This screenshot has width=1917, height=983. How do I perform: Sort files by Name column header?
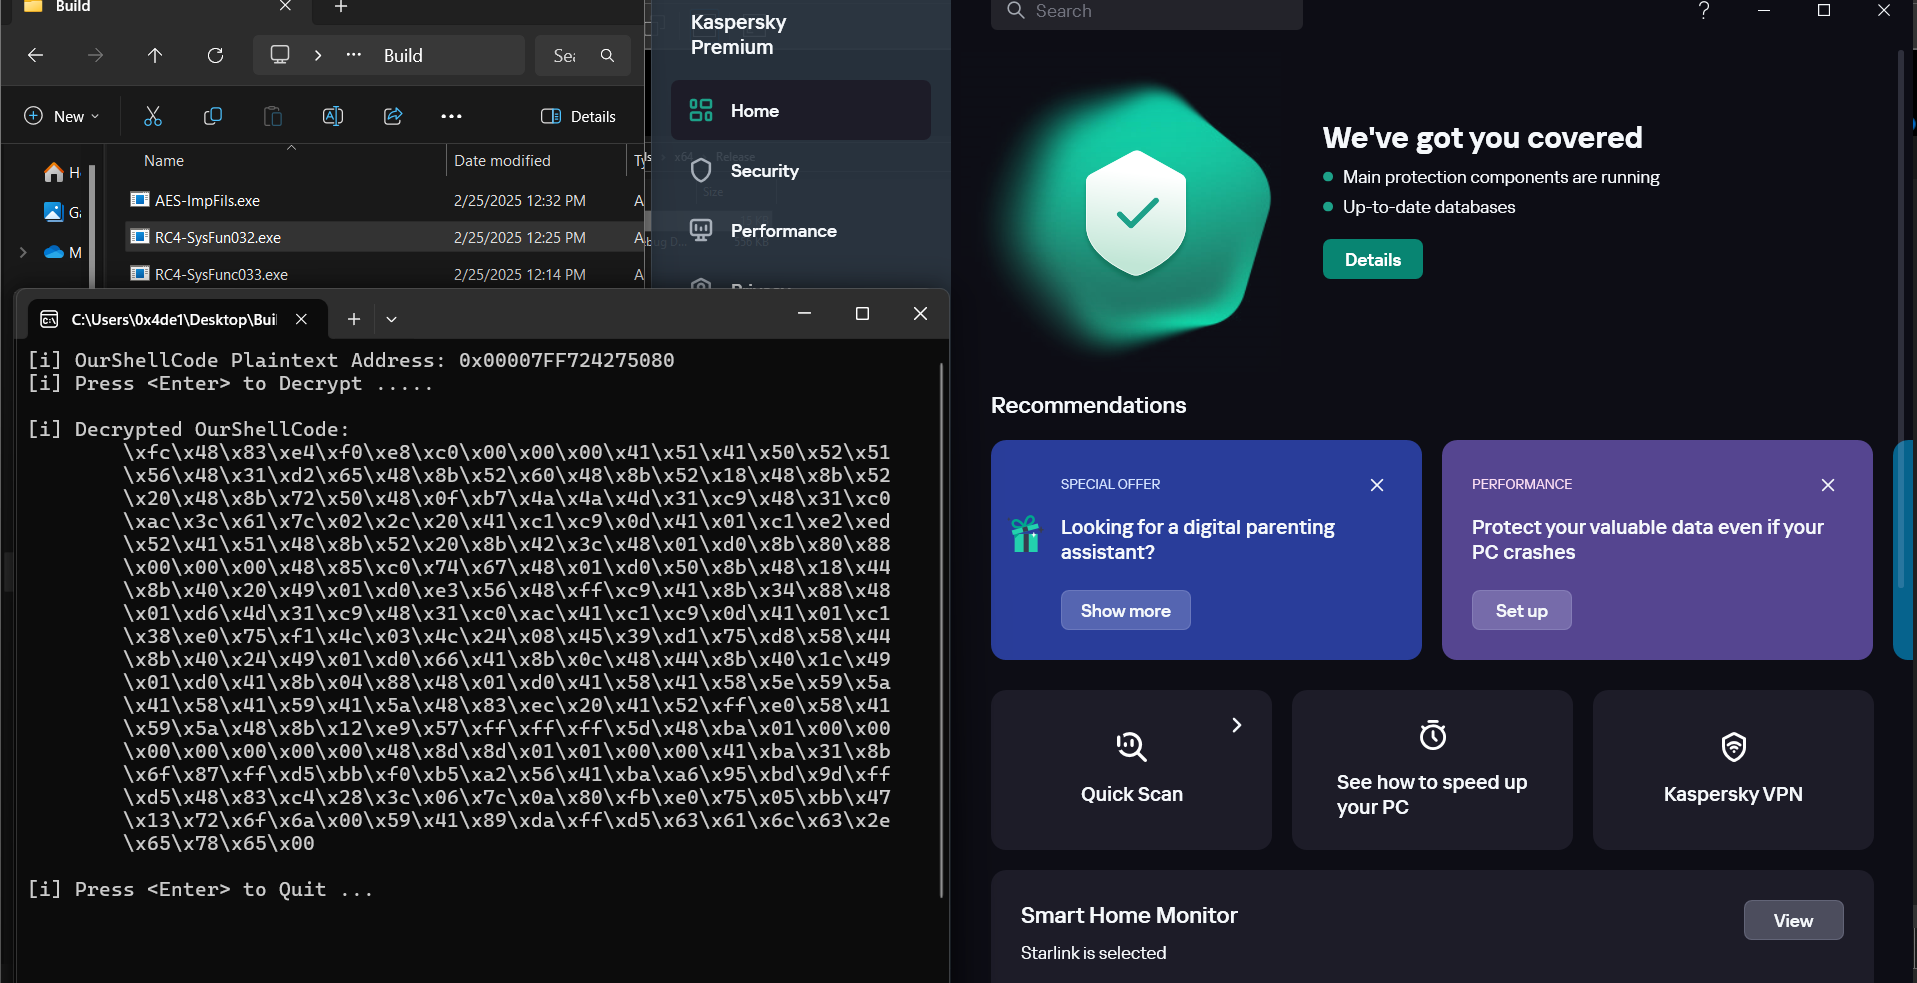[x=164, y=161]
